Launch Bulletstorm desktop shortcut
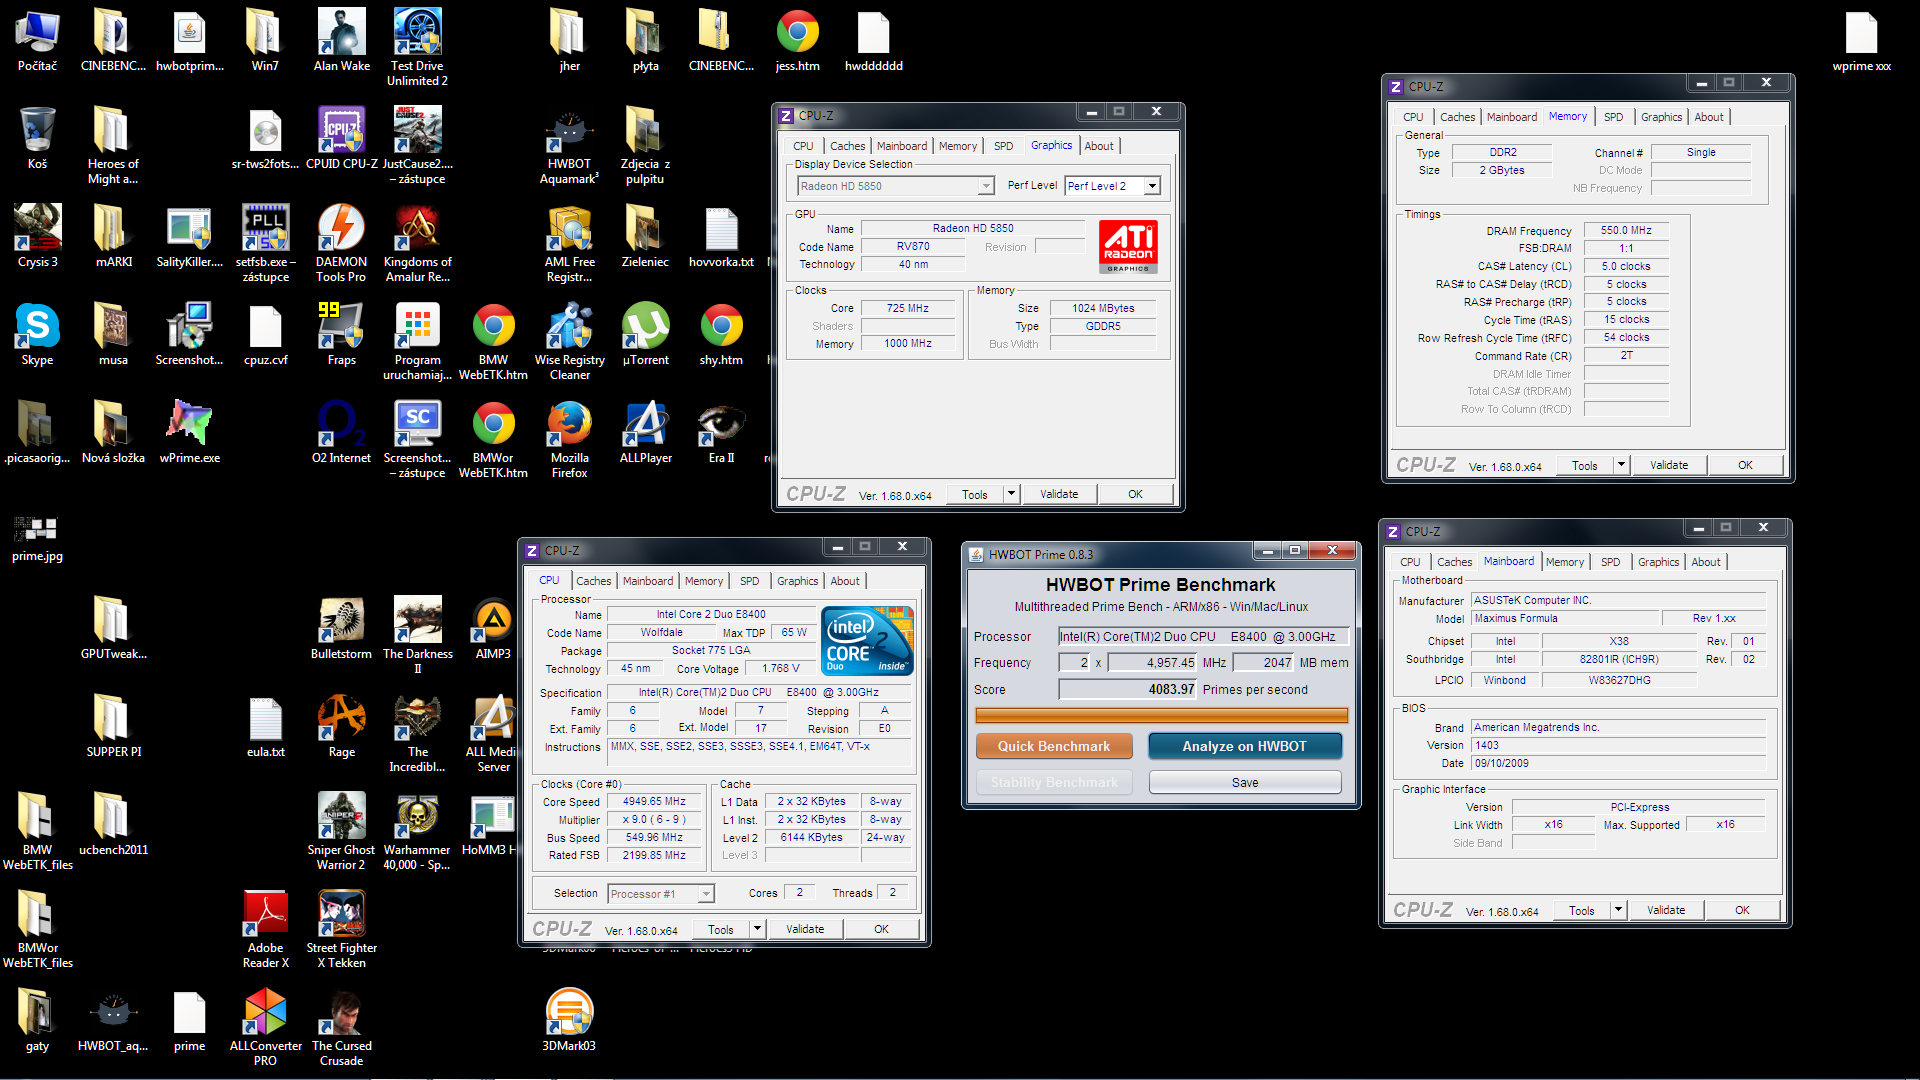Viewport: 1920px width, 1080px height. (341, 628)
